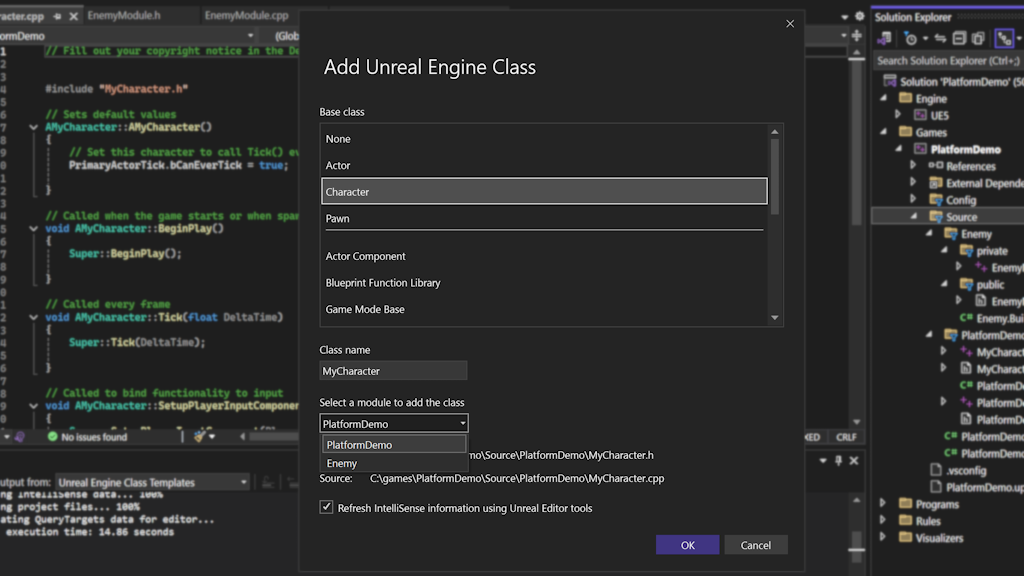
Task: Click the Class name text field
Action: coord(393,371)
